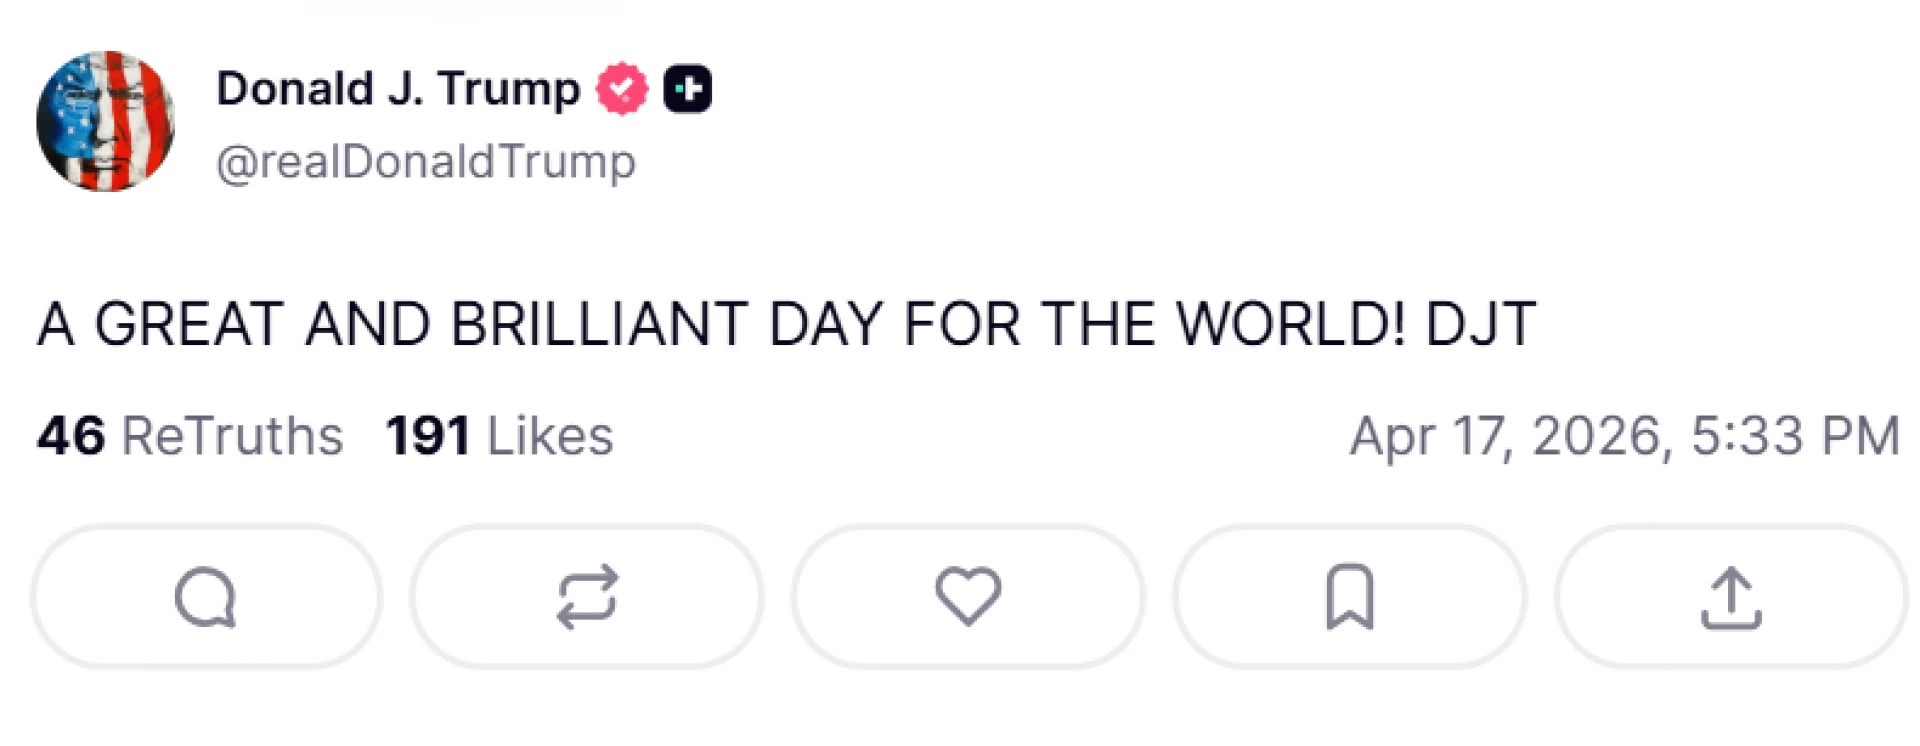
Task: Like the post with the heart icon
Action: click(x=968, y=596)
